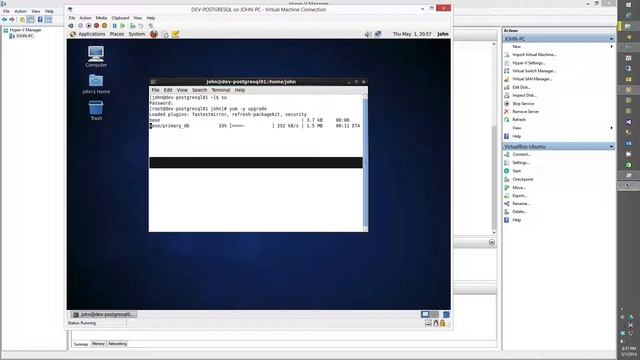Open the File menu in VM Connection window
This screenshot has height=360, width=640.
(72, 18)
